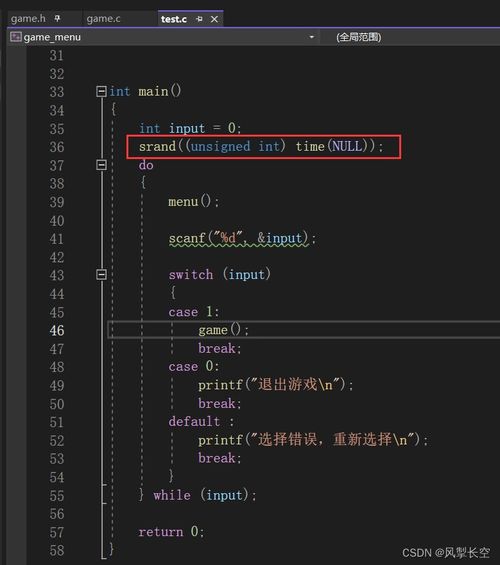This screenshot has height=565, width=500.
Task: Collapse the switch statement block
Action: click(x=102, y=275)
